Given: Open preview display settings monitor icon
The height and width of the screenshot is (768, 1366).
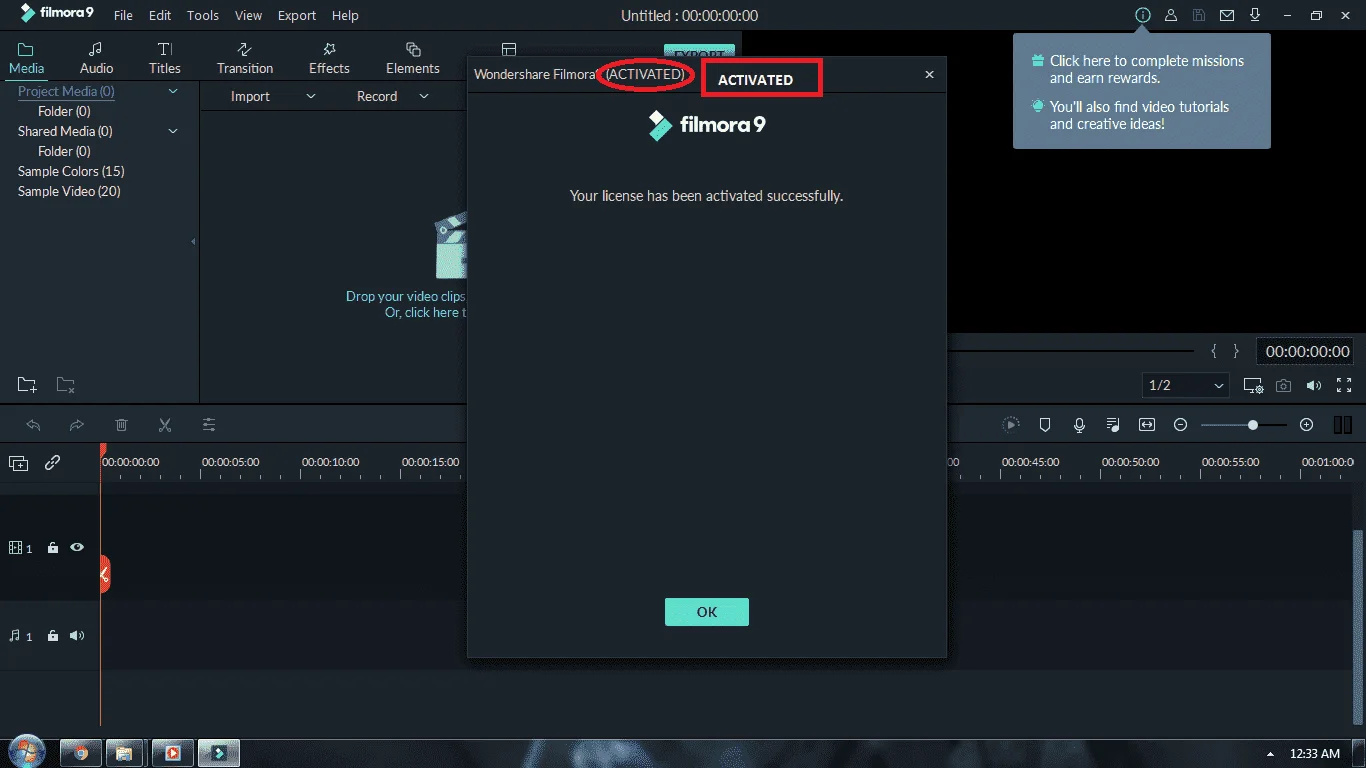Looking at the screenshot, I should tap(1253, 385).
